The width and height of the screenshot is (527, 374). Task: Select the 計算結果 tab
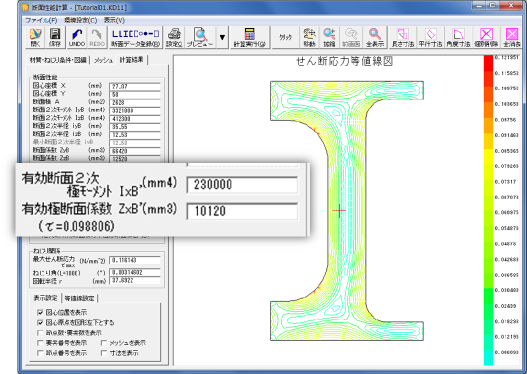pos(131,59)
